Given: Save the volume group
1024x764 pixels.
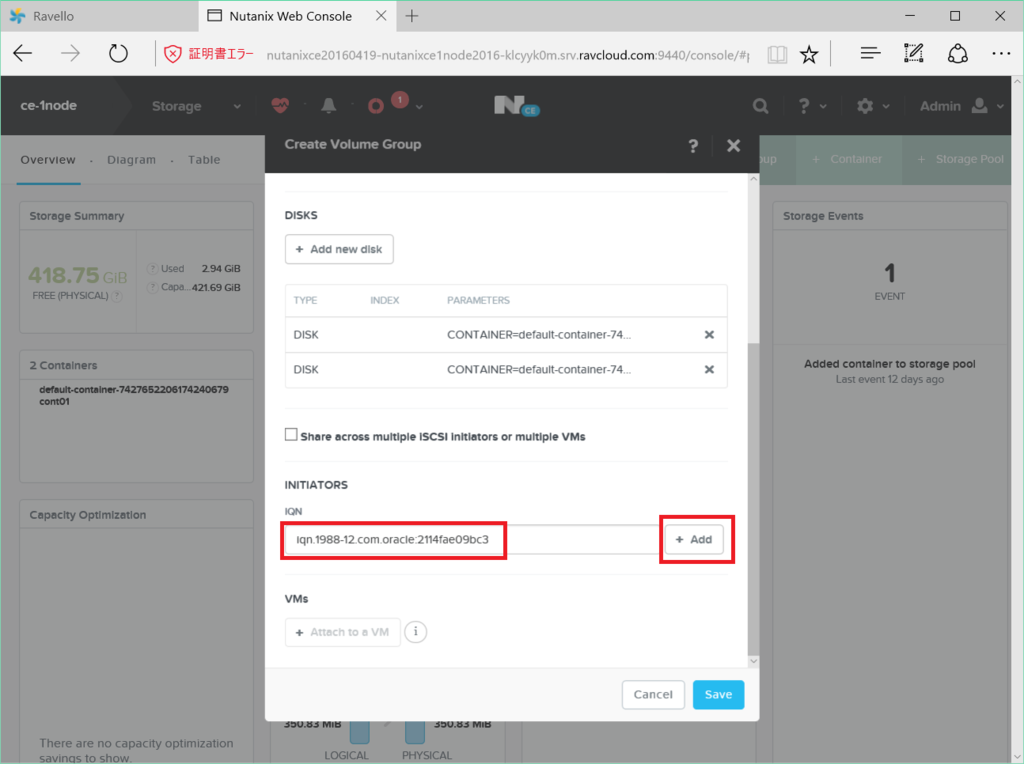Looking at the screenshot, I should (718, 695).
